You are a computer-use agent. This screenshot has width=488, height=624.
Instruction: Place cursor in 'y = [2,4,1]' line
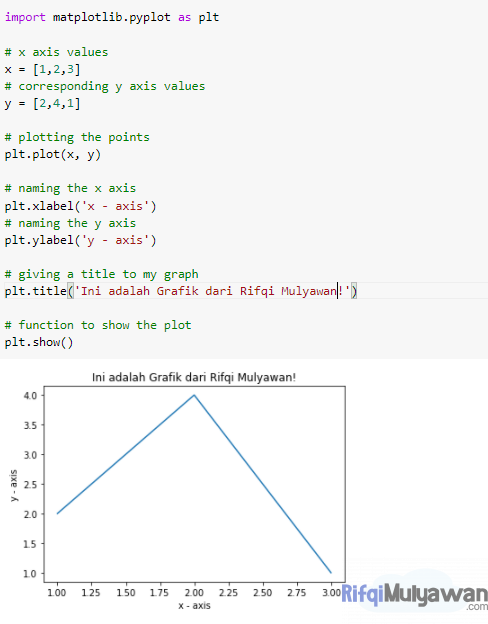(42, 103)
